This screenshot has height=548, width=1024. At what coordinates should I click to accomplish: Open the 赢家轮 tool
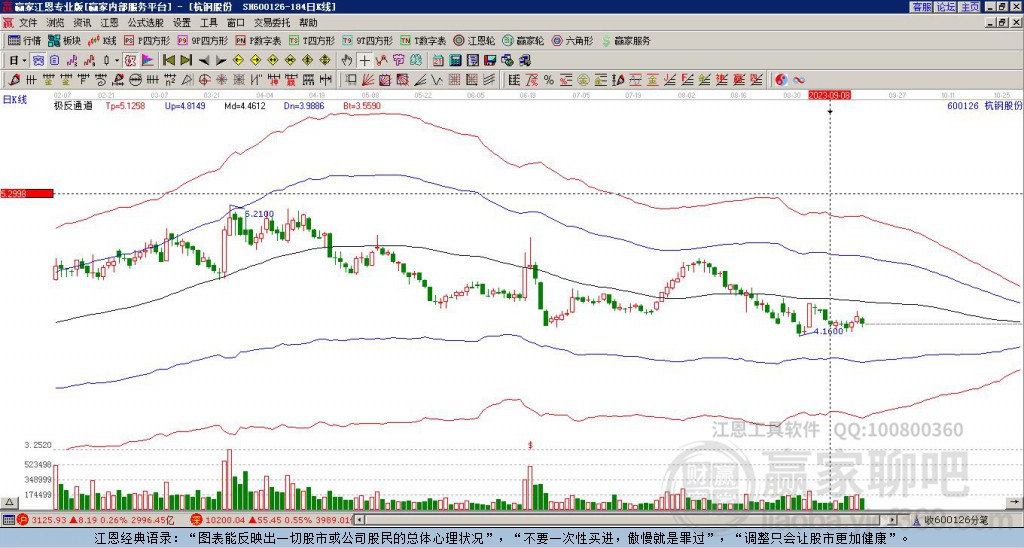point(523,41)
